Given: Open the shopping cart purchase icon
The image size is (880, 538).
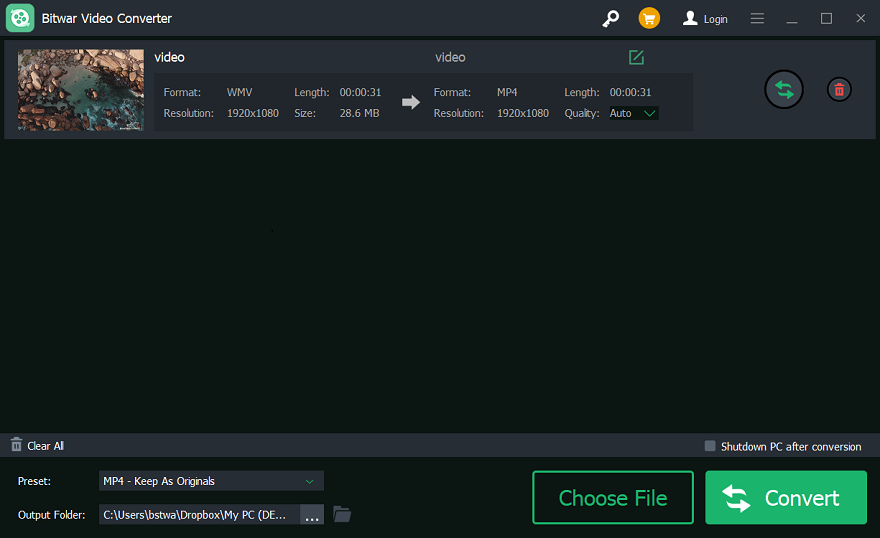Looking at the screenshot, I should tap(649, 19).
